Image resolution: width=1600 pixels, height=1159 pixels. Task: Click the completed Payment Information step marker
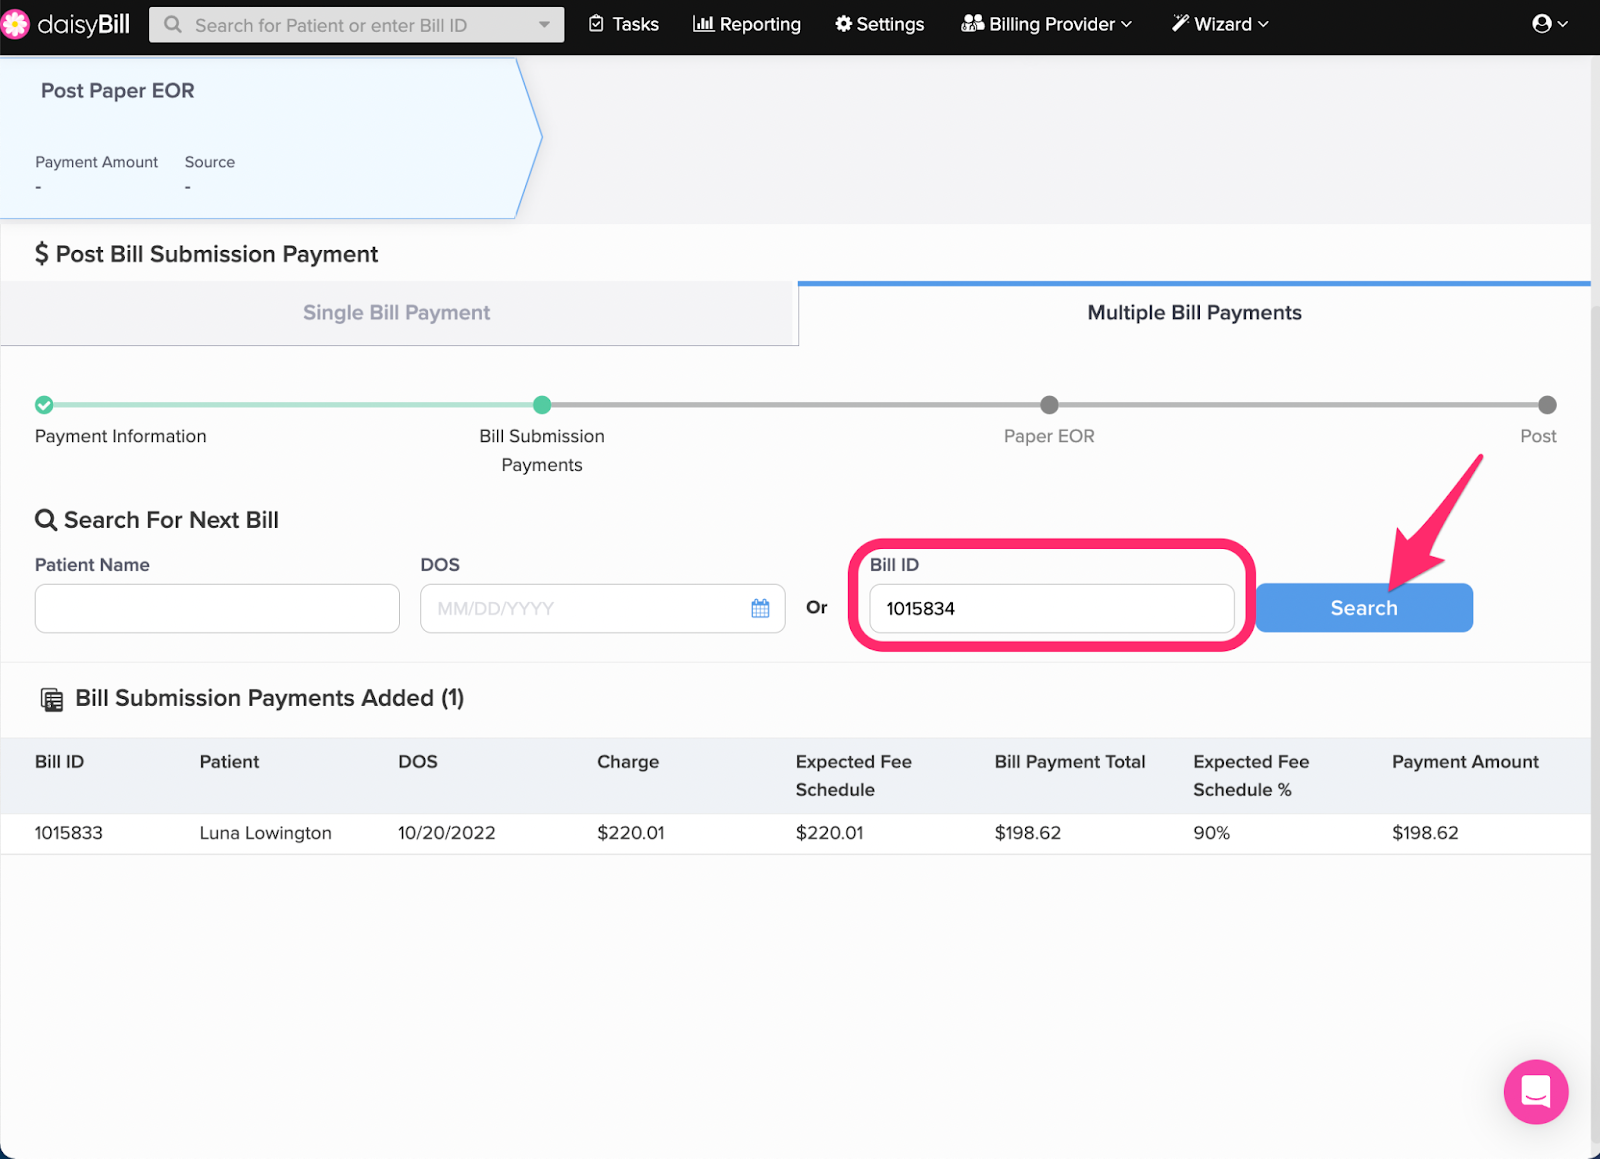tap(44, 405)
